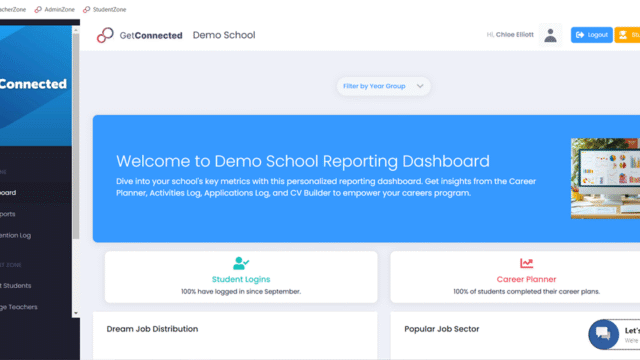Click the Career Planner chart icon
Image resolution: width=640 pixels, height=360 pixels.
pos(526,263)
